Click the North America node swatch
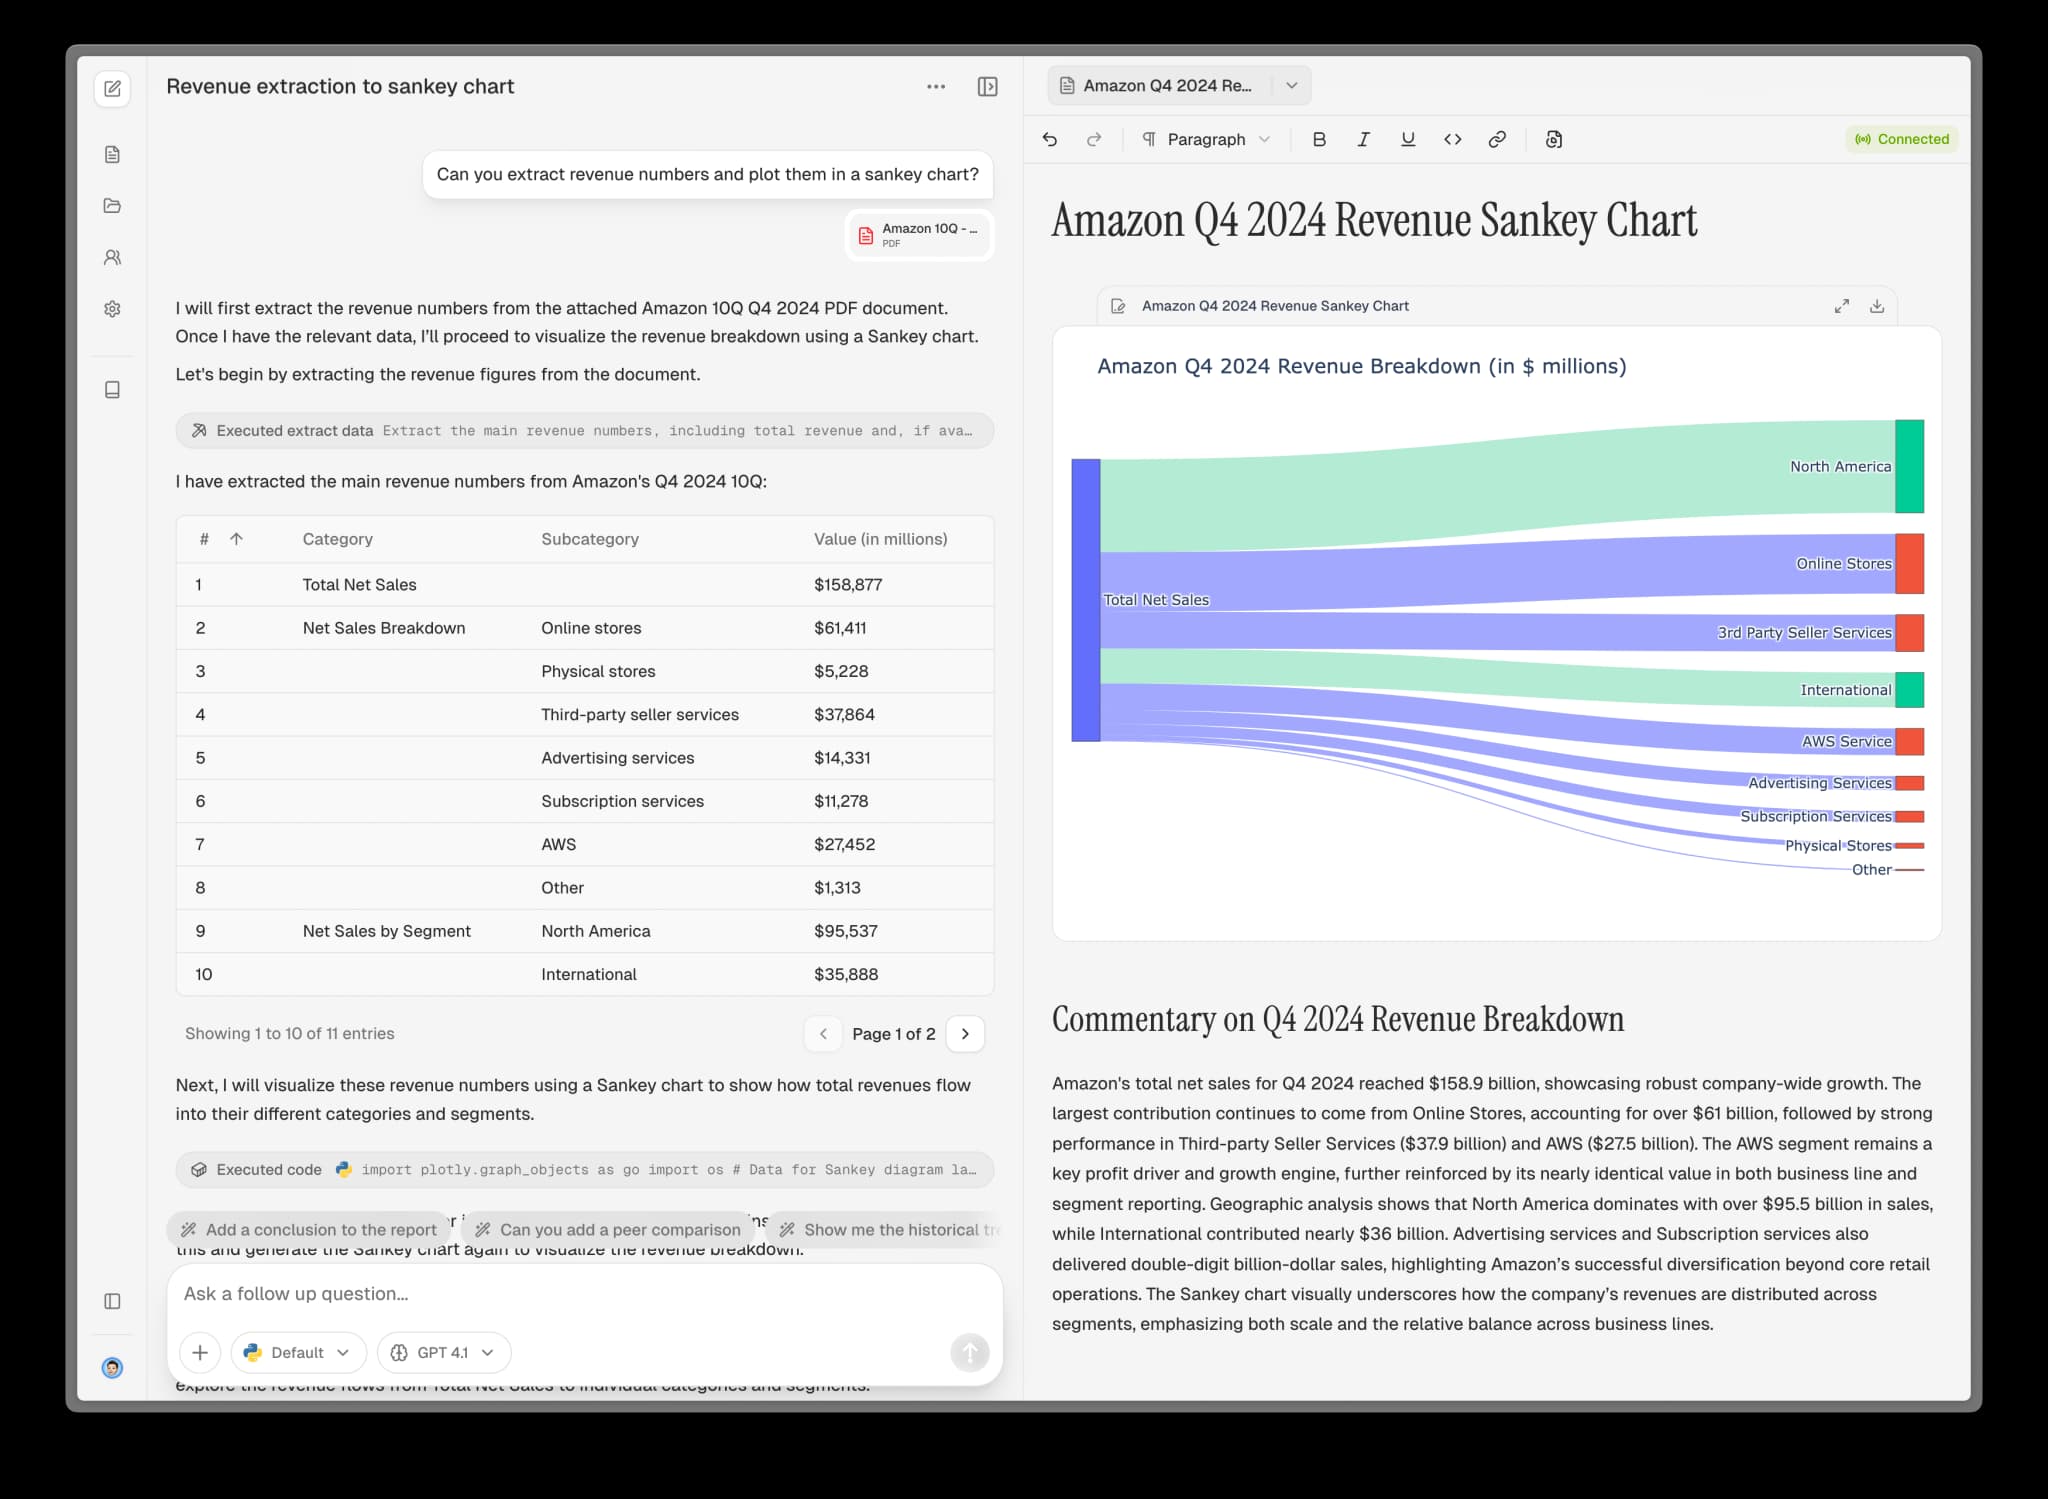Viewport: 2048px width, 1499px height. click(1909, 467)
